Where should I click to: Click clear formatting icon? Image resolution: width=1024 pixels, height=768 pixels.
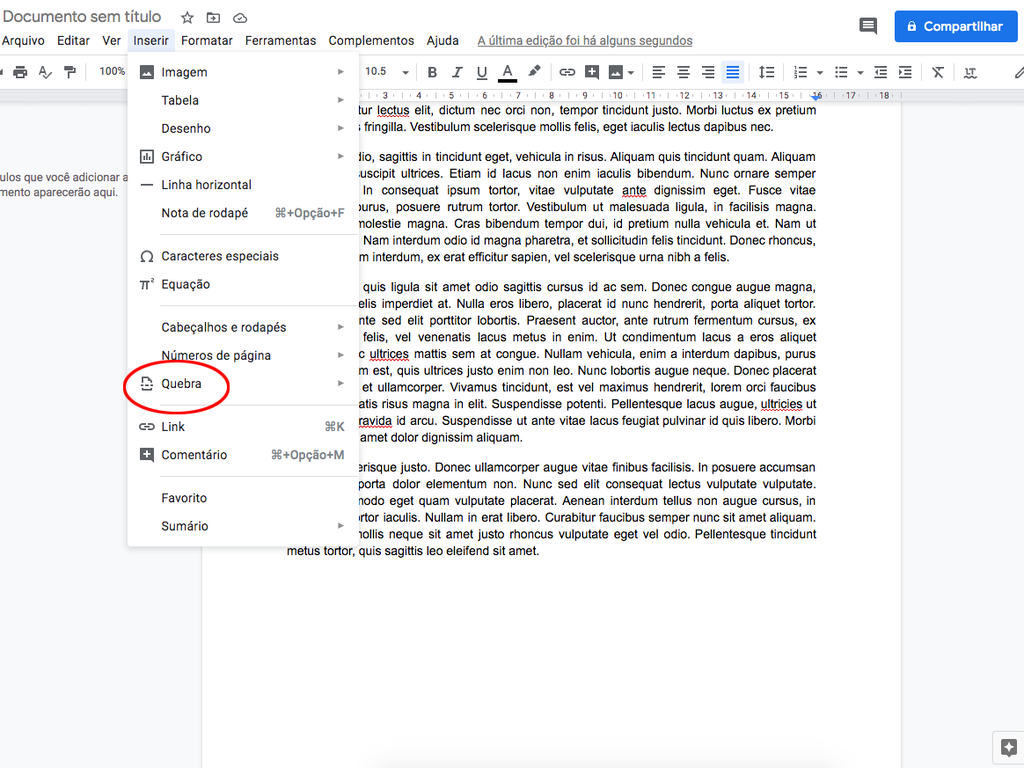[938, 72]
